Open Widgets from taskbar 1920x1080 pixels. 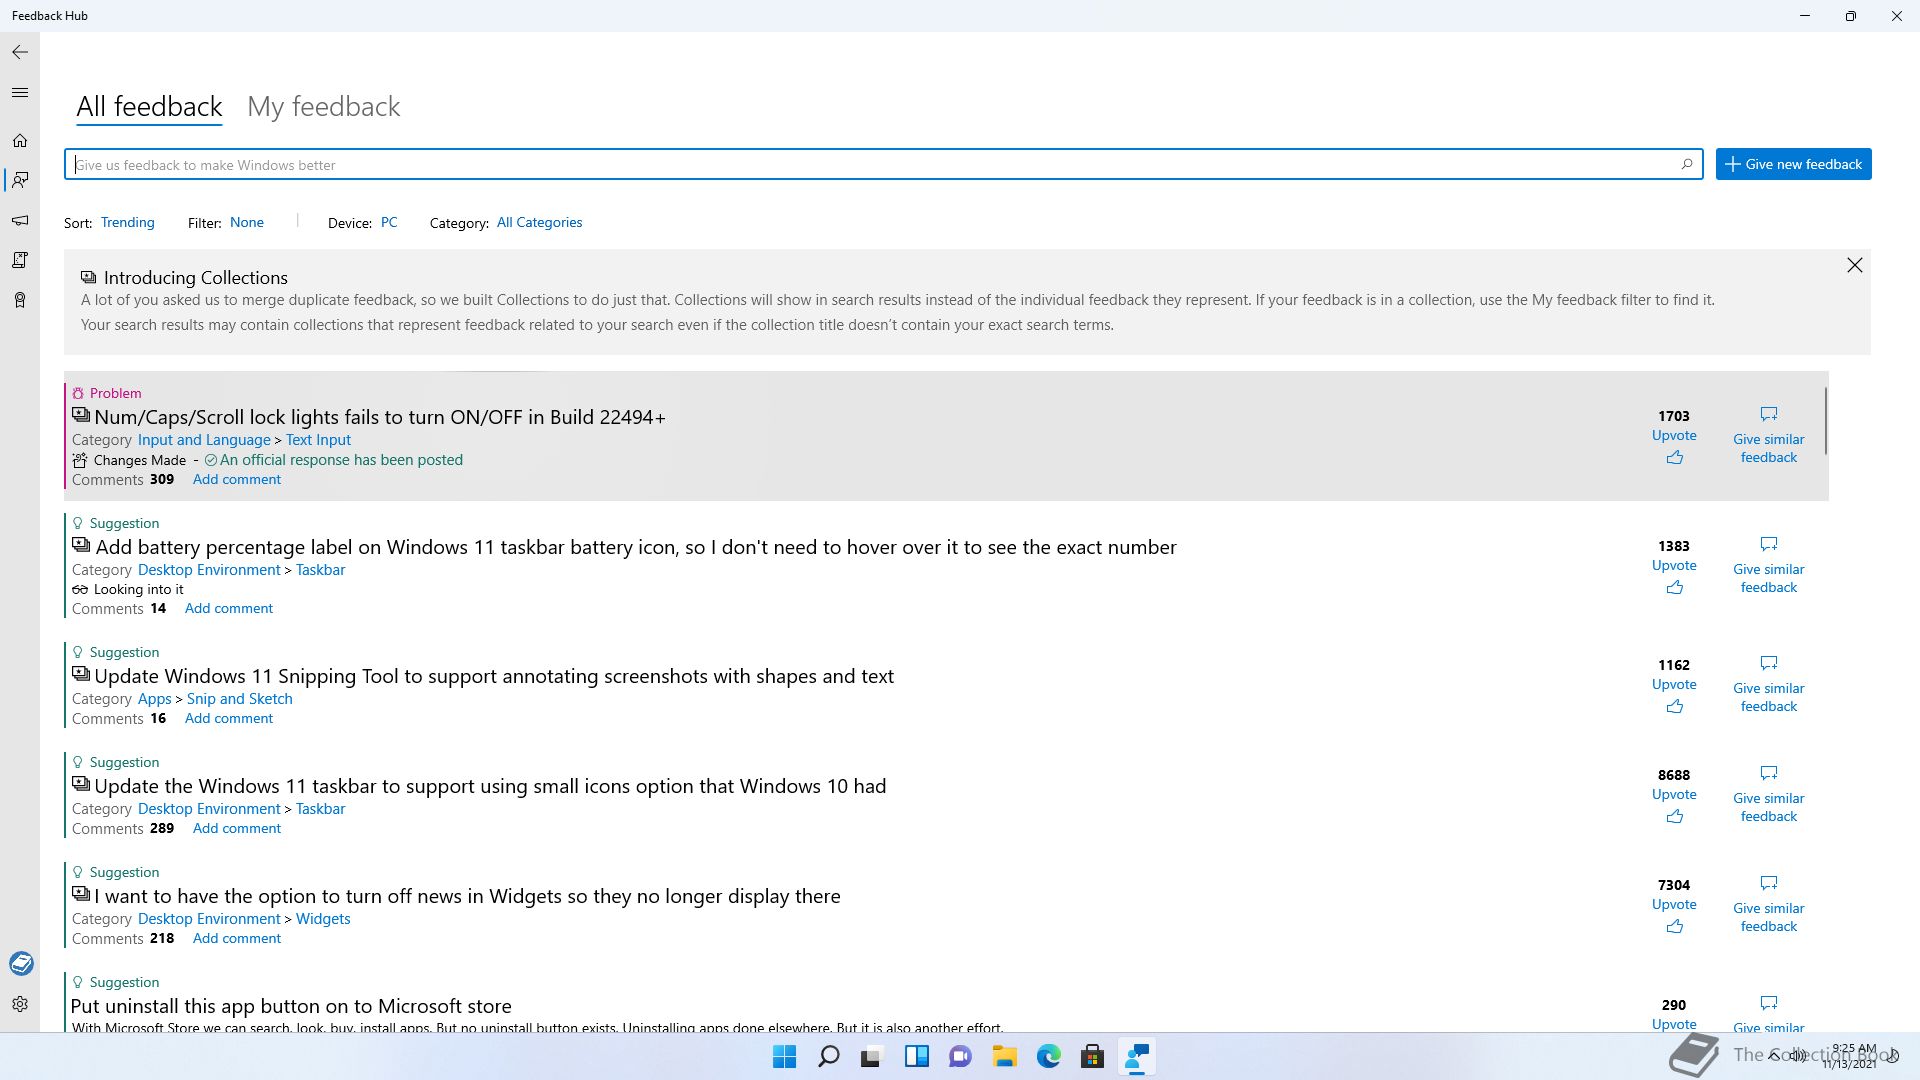[x=916, y=1057]
